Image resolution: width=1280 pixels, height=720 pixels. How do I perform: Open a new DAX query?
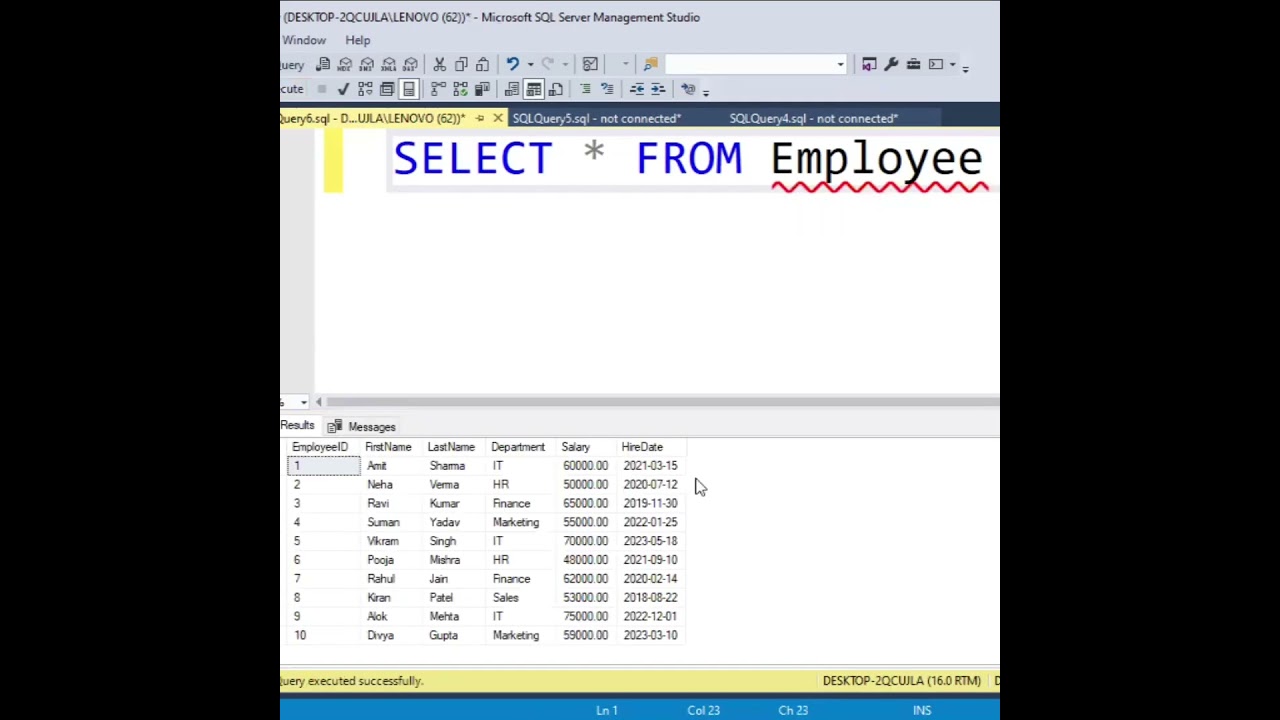pos(411,64)
